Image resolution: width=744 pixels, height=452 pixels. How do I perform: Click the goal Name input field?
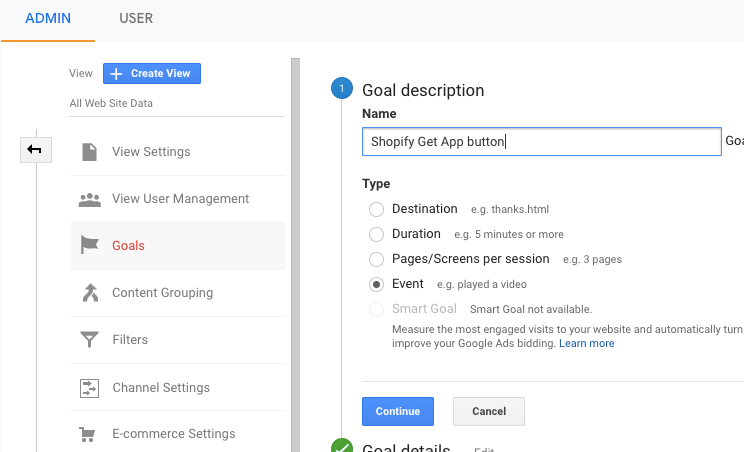(541, 141)
